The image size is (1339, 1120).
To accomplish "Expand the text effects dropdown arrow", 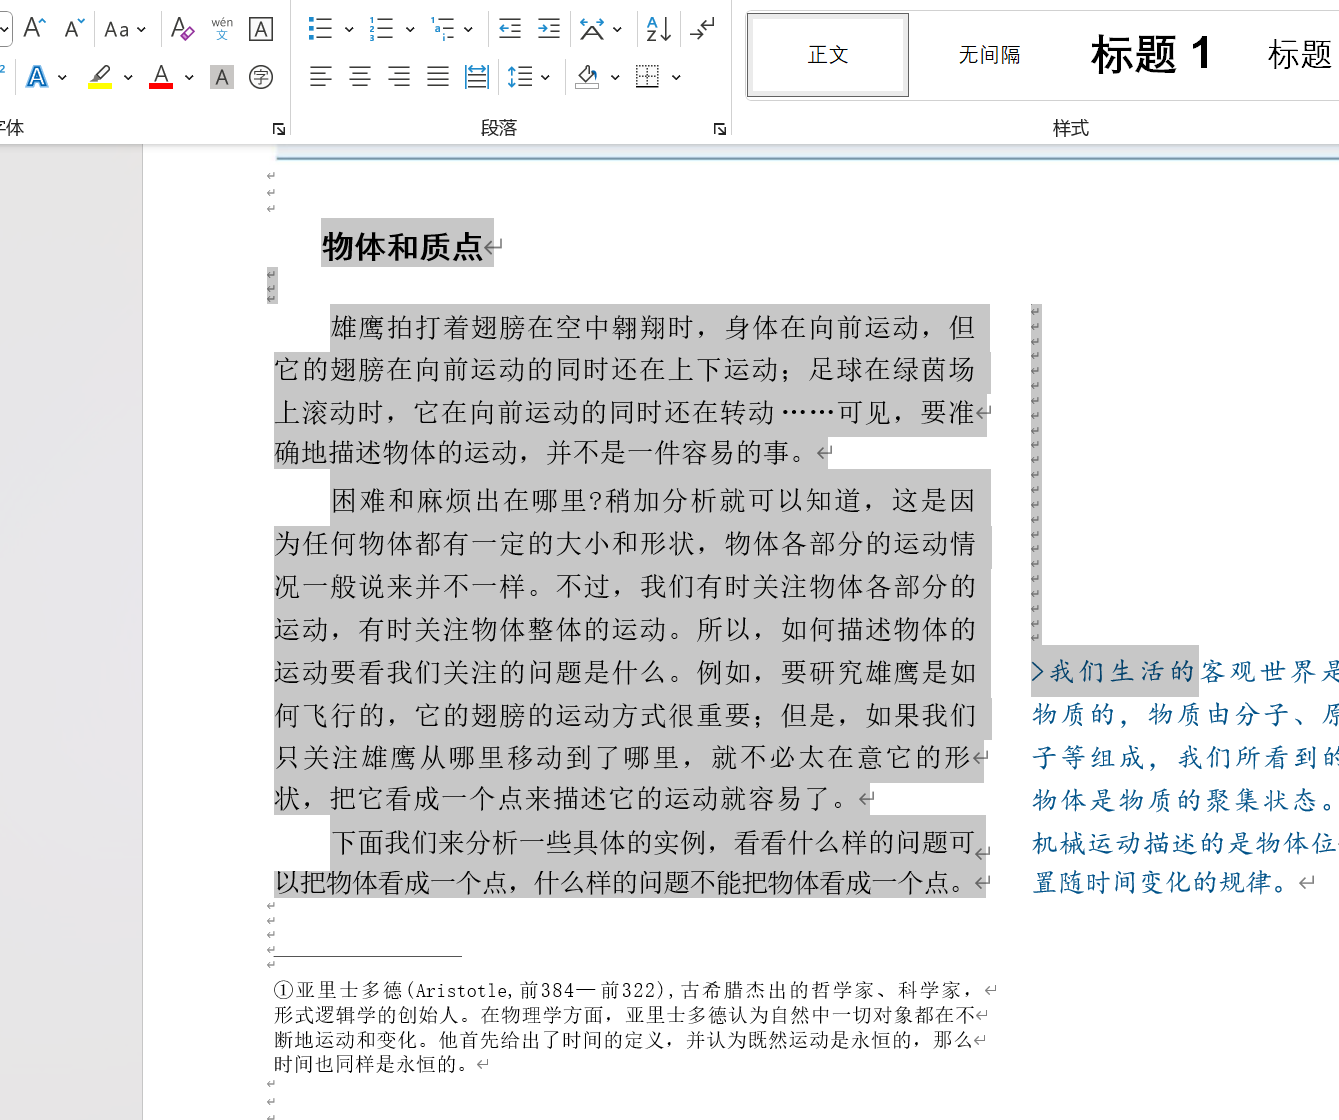I will [63, 77].
